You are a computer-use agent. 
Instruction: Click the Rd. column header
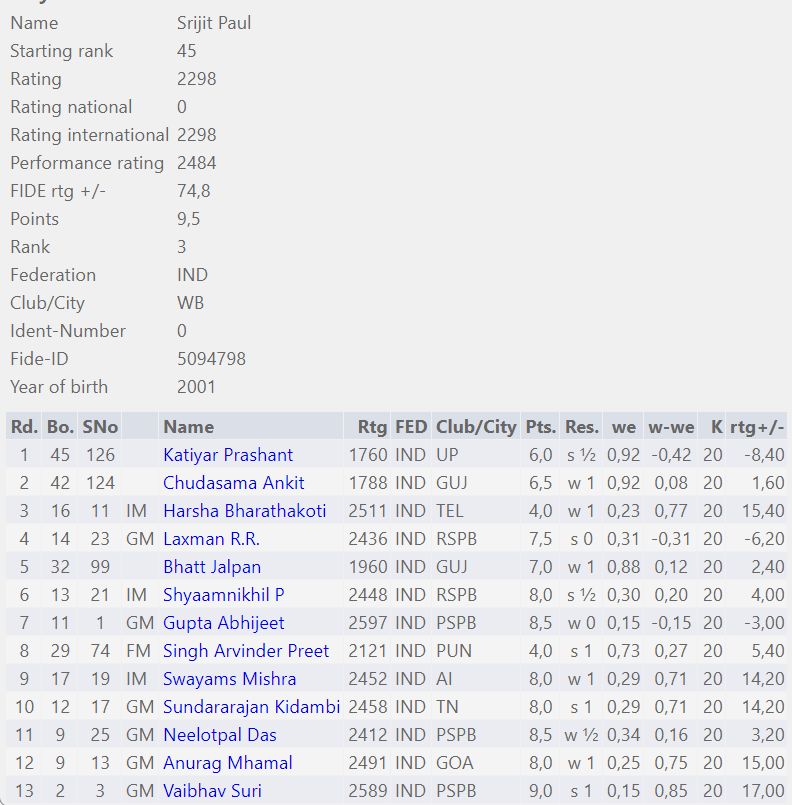(24, 427)
